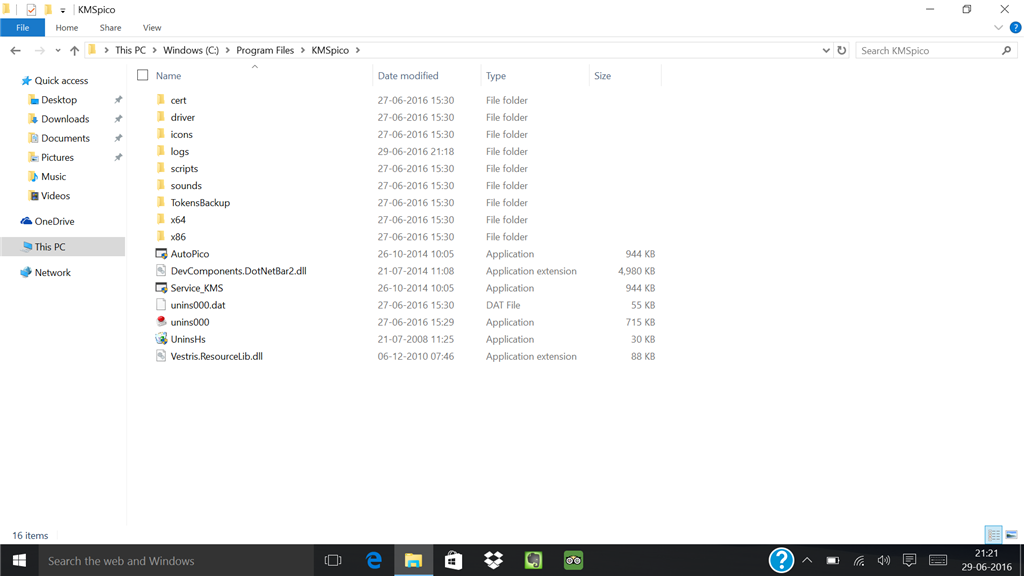The width and height of the screenshot is (1024, 576).
Task: Click Windows (C:) in the breadcrumb
Action: [x=191, y=50]
